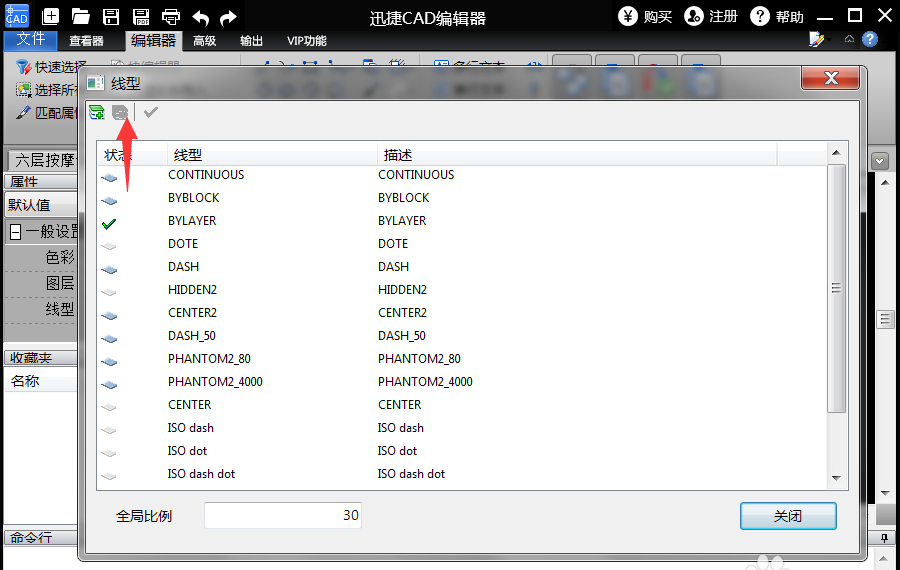
Task: Click status icon of ISO dash row
Action: [x=109, y=431]
